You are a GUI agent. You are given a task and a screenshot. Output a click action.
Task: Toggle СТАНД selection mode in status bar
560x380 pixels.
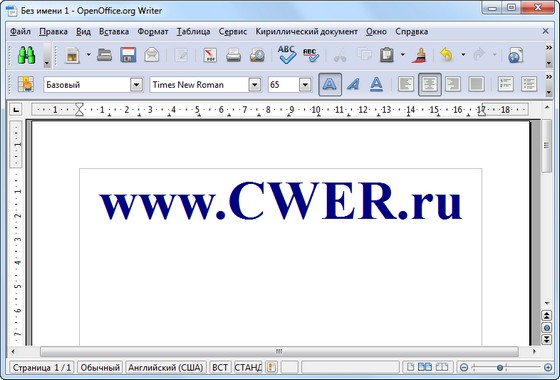pos(248,367)
